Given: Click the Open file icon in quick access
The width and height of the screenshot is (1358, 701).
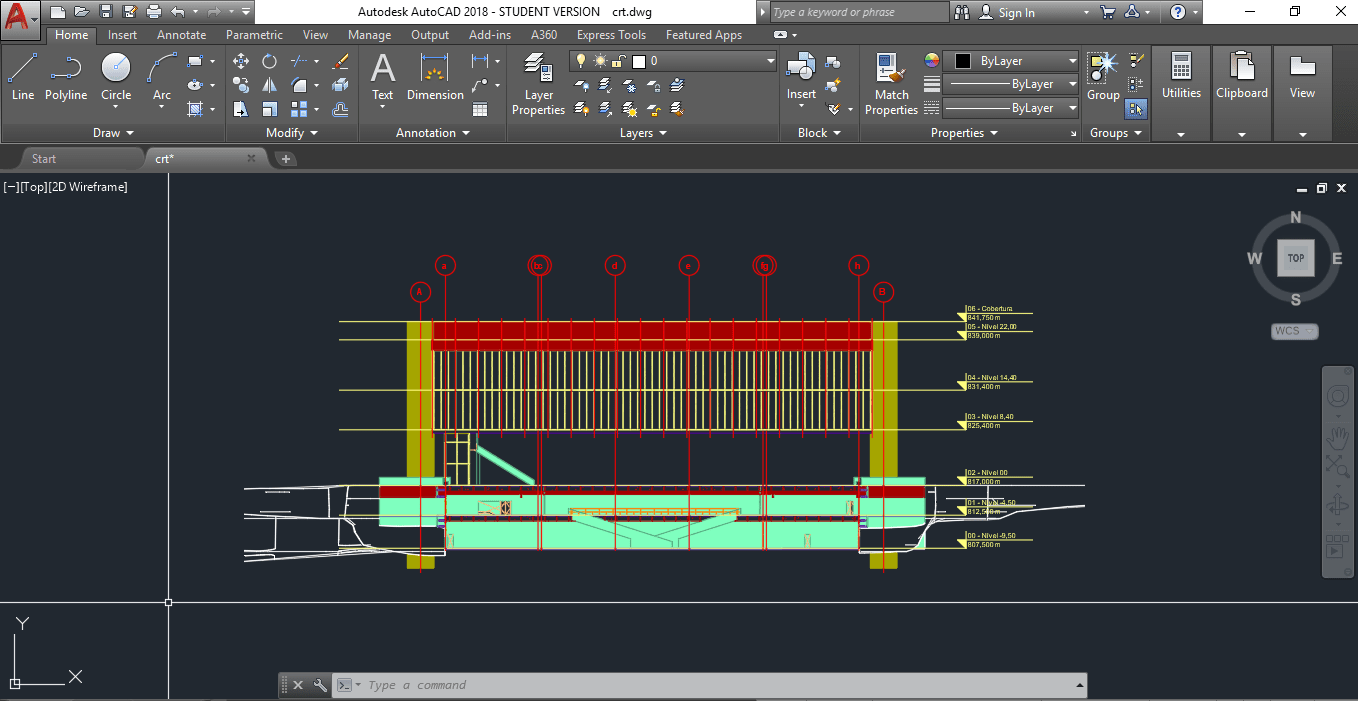Looking at the screenshot, I should (81, 12).
